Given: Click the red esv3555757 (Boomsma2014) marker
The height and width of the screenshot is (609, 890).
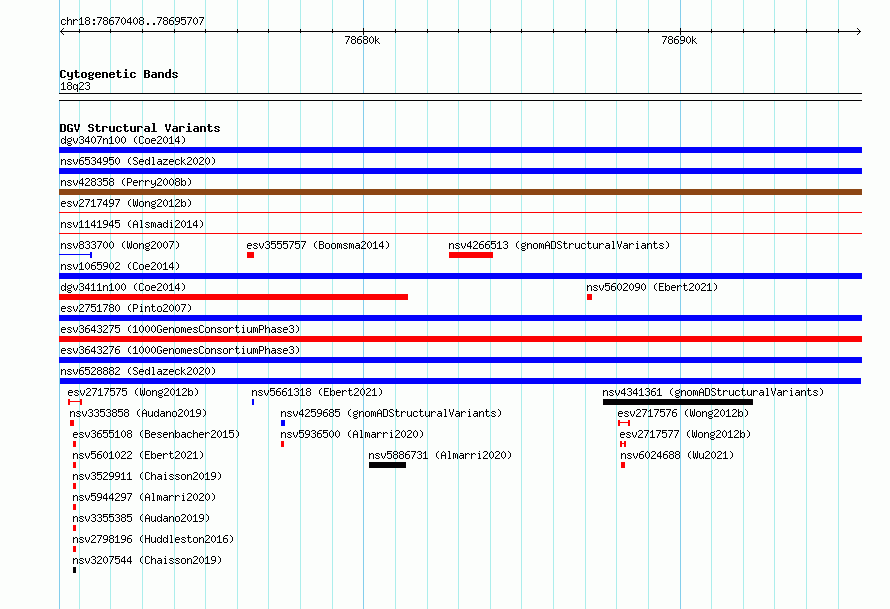Looking at the screenshot, I should 250,255.
